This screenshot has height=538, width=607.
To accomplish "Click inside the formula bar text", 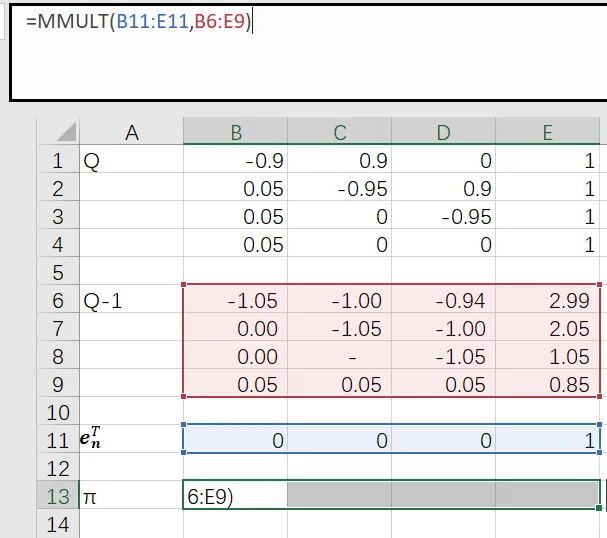I will [140, 23].
